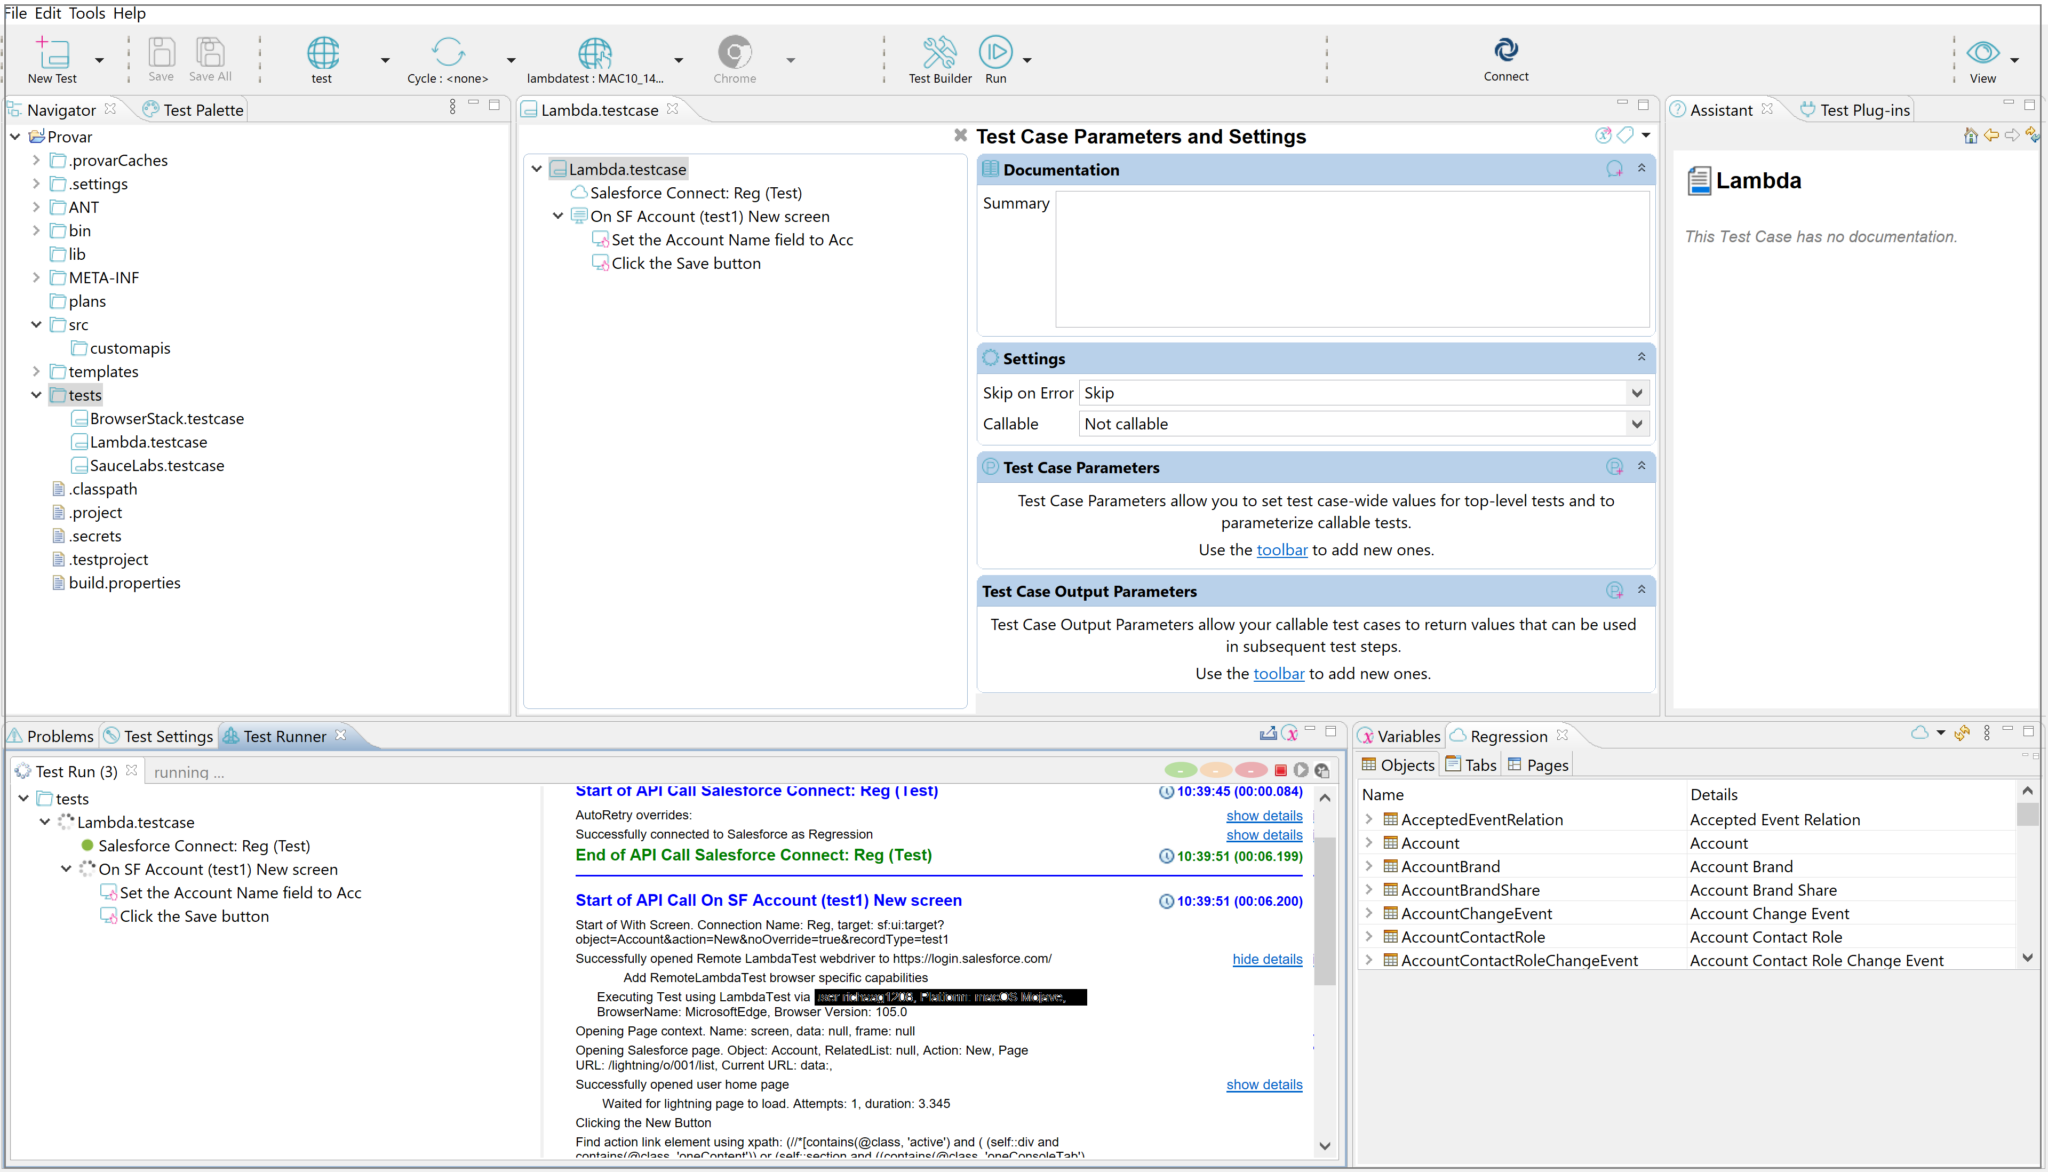Click show details next to AutoRetry overrides
The width and height of the screenshot is (2048, 1172).
1264,815
